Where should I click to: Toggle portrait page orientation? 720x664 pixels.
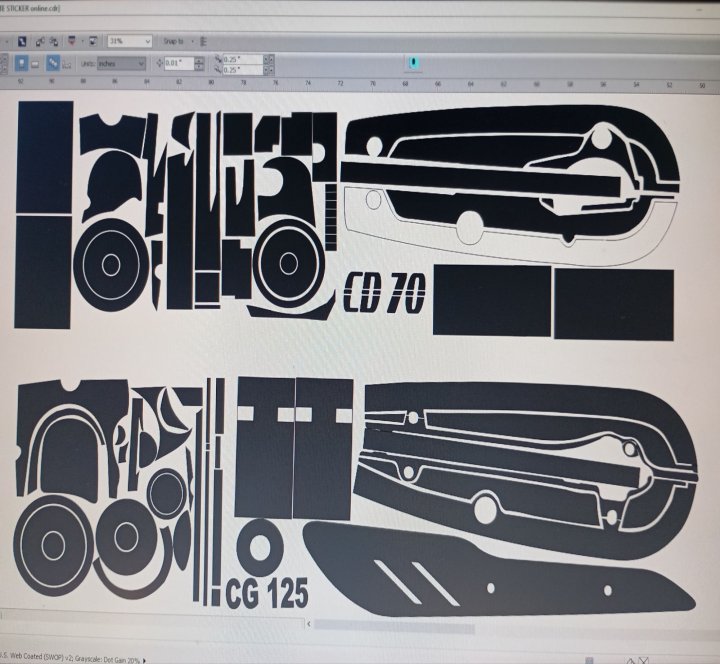click(21, 63)
